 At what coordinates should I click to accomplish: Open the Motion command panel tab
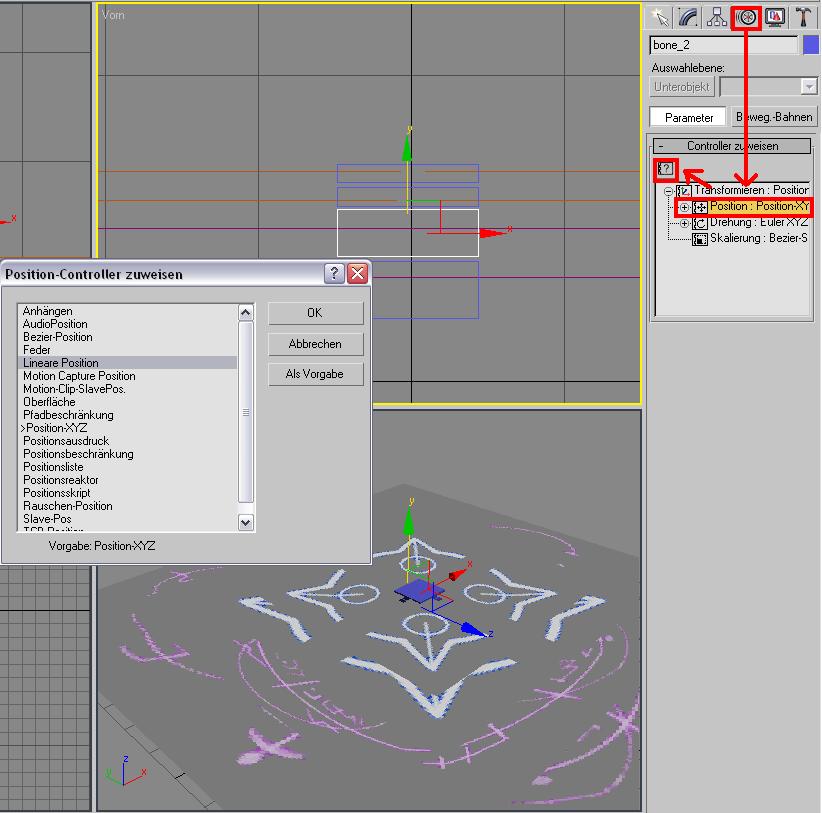[x=746, y=18]
